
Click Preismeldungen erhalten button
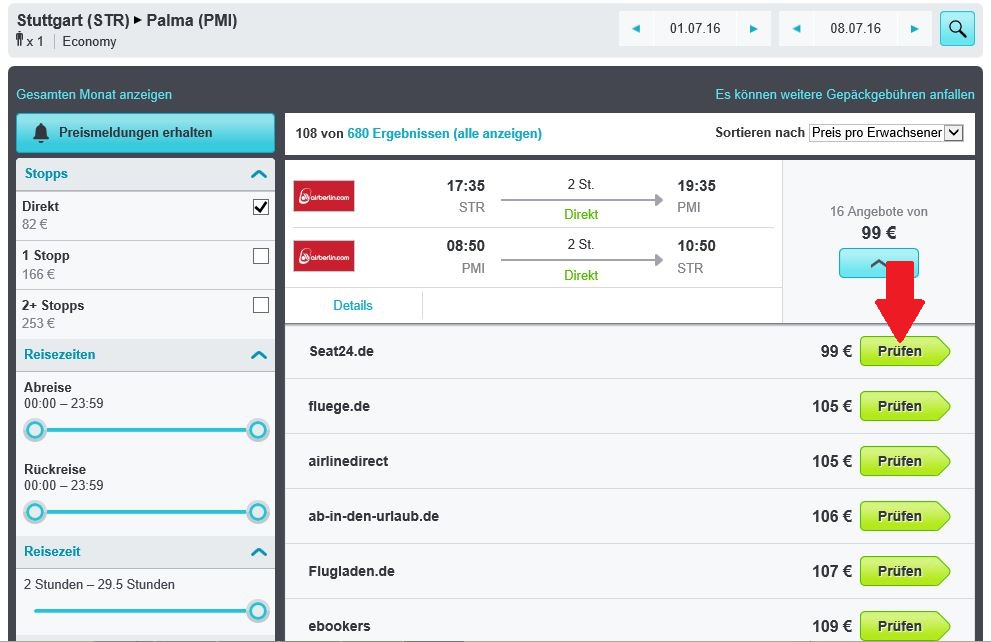tap(145, 133)
